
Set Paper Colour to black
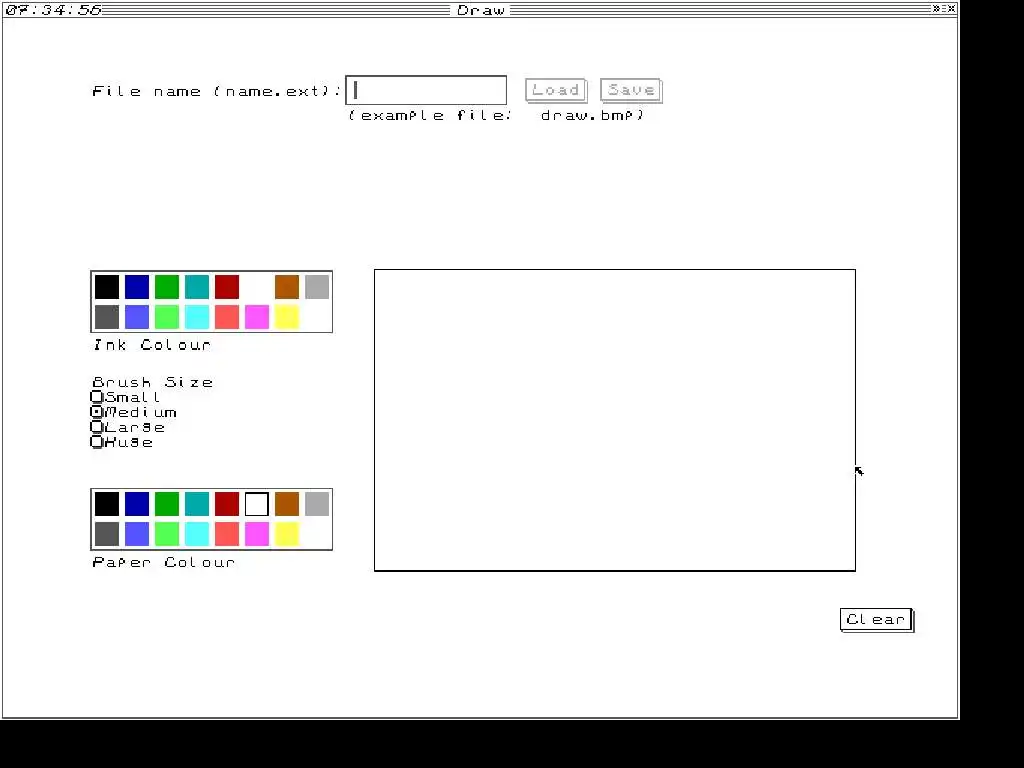pyautogui.click(x=107, y=504)
